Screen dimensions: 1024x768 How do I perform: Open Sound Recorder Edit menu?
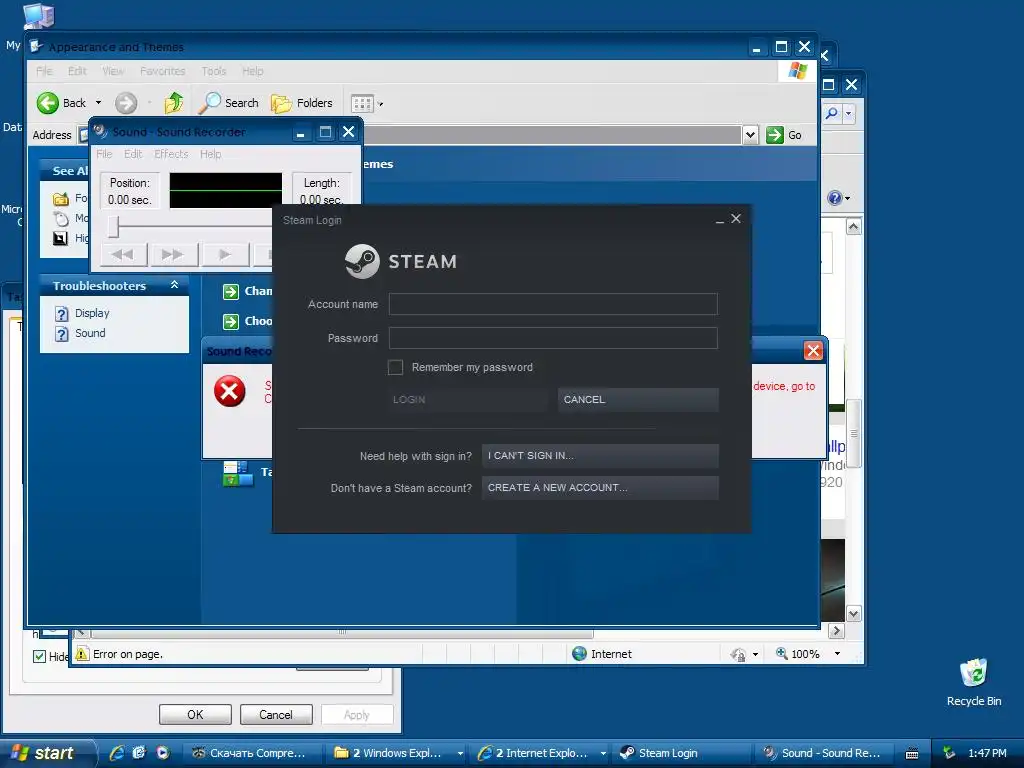click(133, 153)
